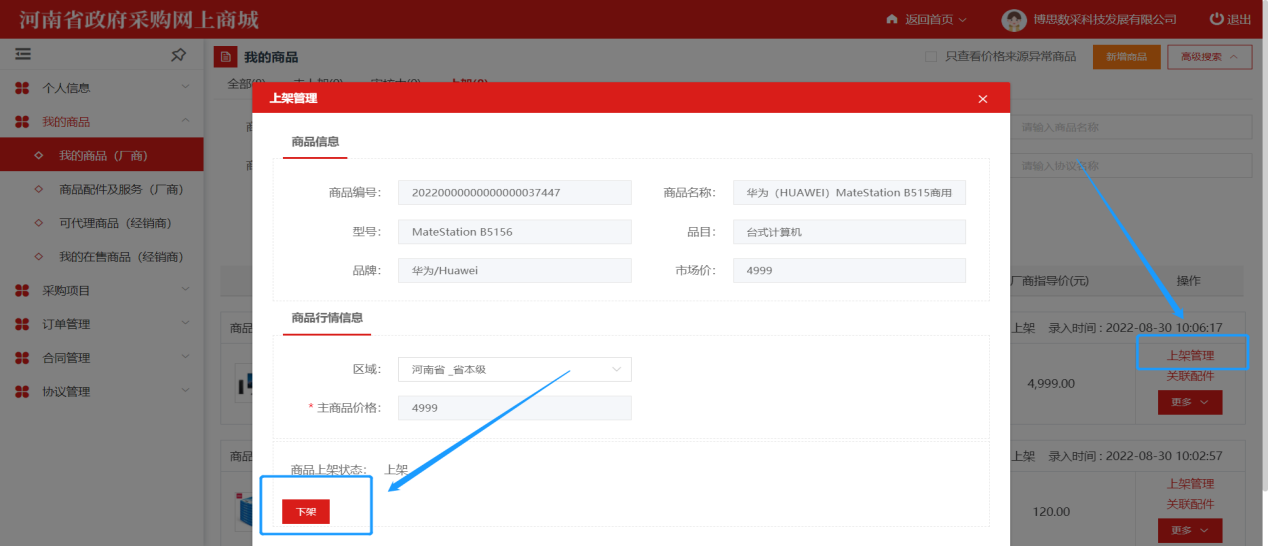The width and height of the screenshot is (1268, 546).
Task: Expand the 个人信息 chevron
Action: pyautogui.click(x=185, y=88)
